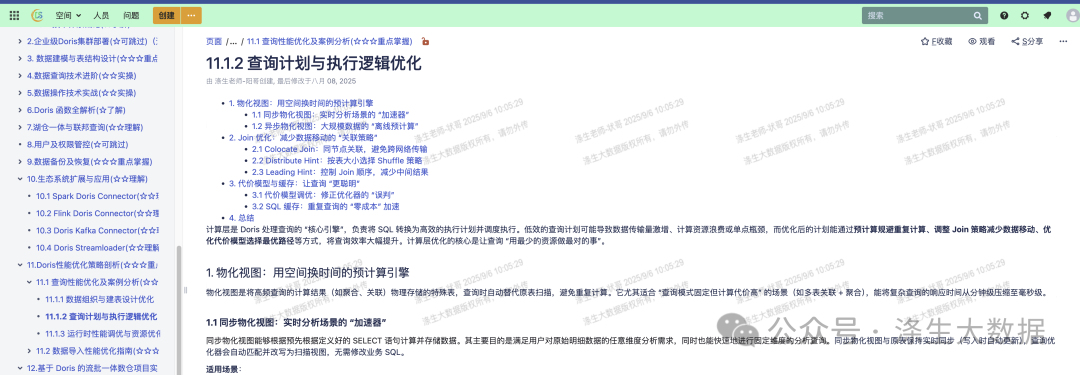The width and height of the screenshot is (1080, 375).
Task: Jump to 3.2 SQL 缓存 contents link
Action: coord(325,206)
